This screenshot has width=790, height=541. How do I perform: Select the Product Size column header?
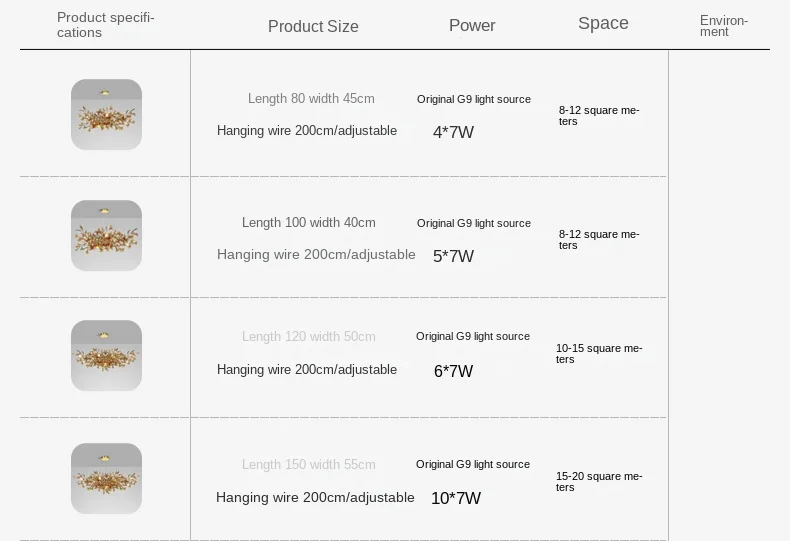pos(313,26)
